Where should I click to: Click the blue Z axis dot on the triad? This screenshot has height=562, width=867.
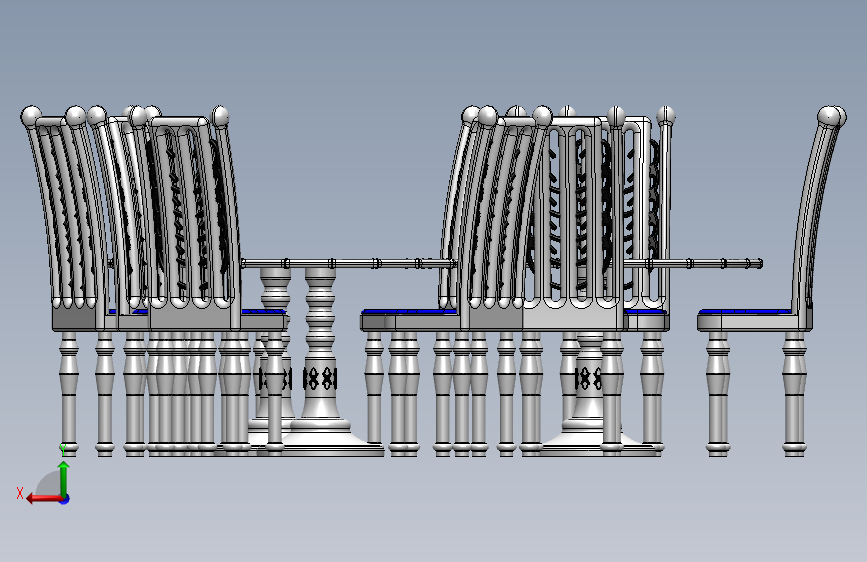[65, 499]
